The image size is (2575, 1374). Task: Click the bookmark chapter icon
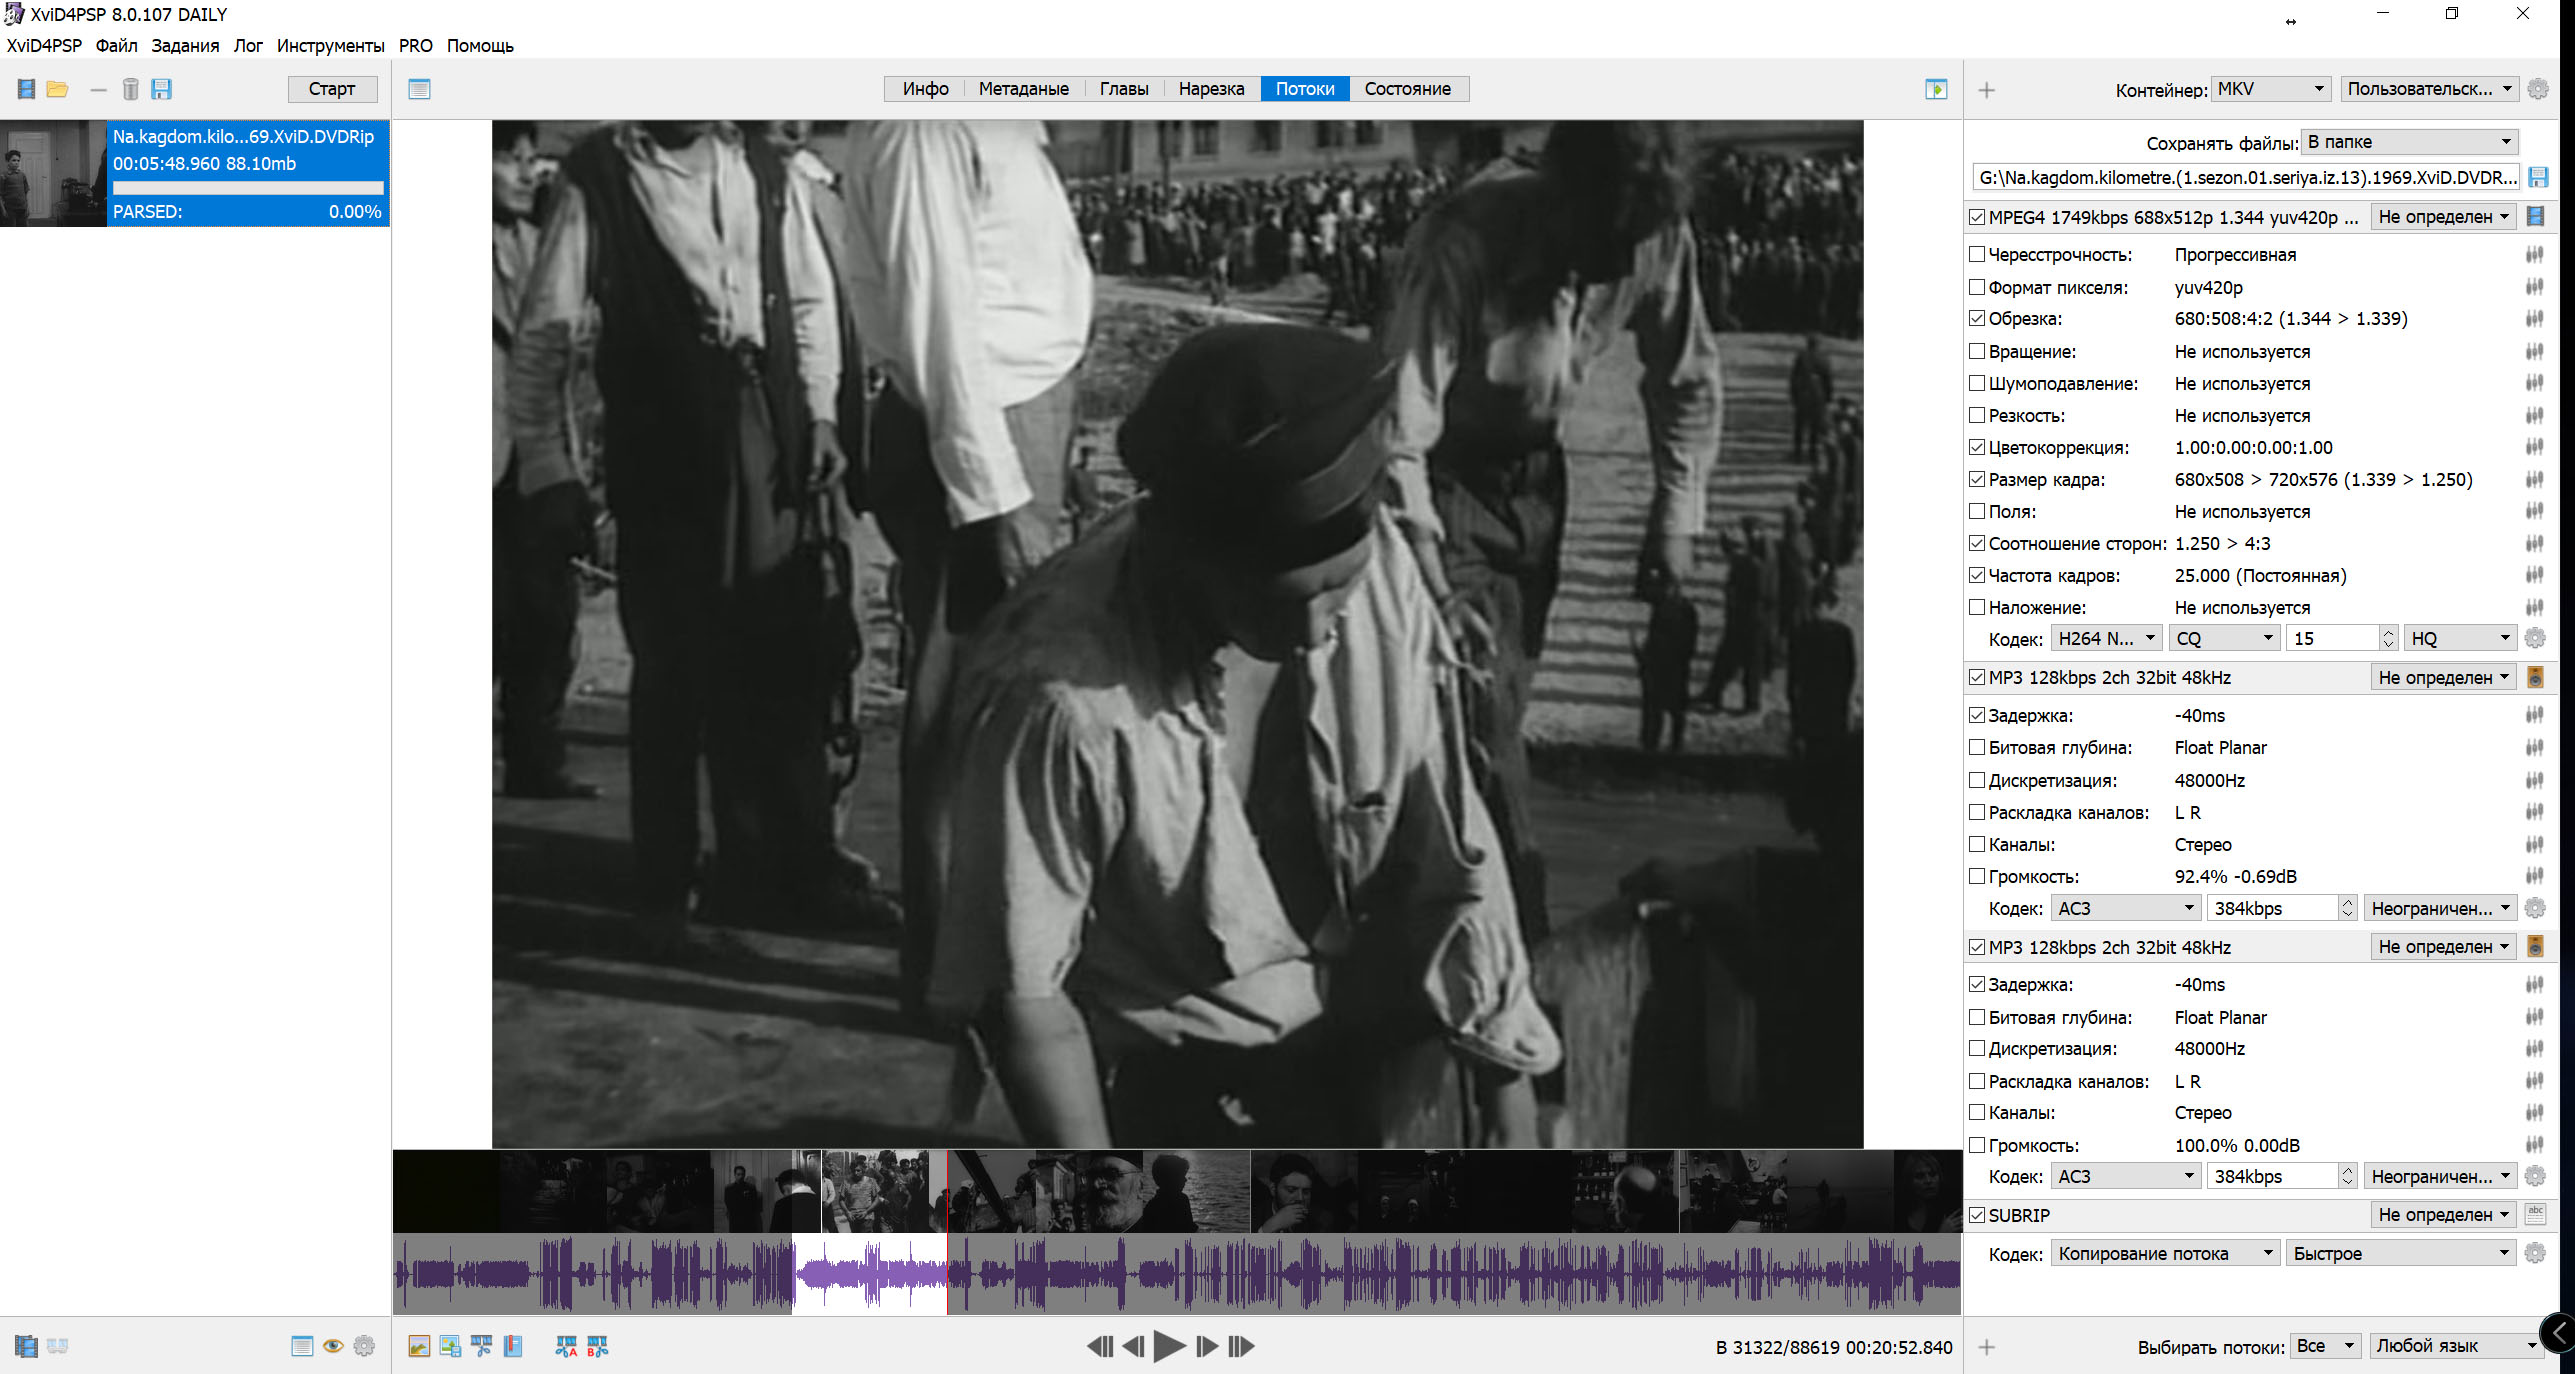[x=513, y=1346]
